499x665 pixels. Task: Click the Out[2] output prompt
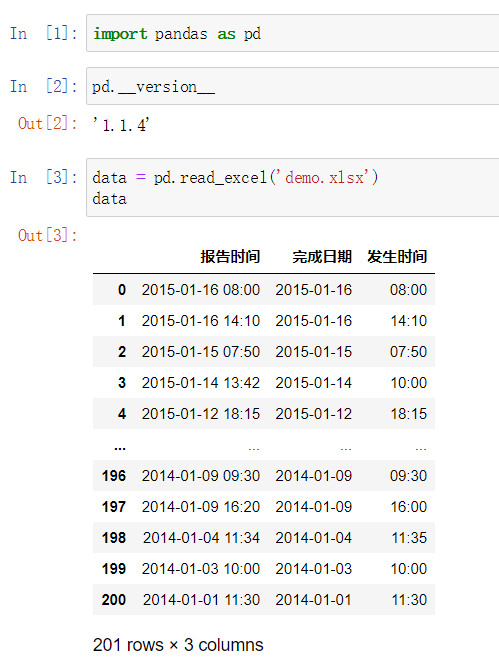coord(47,123)
